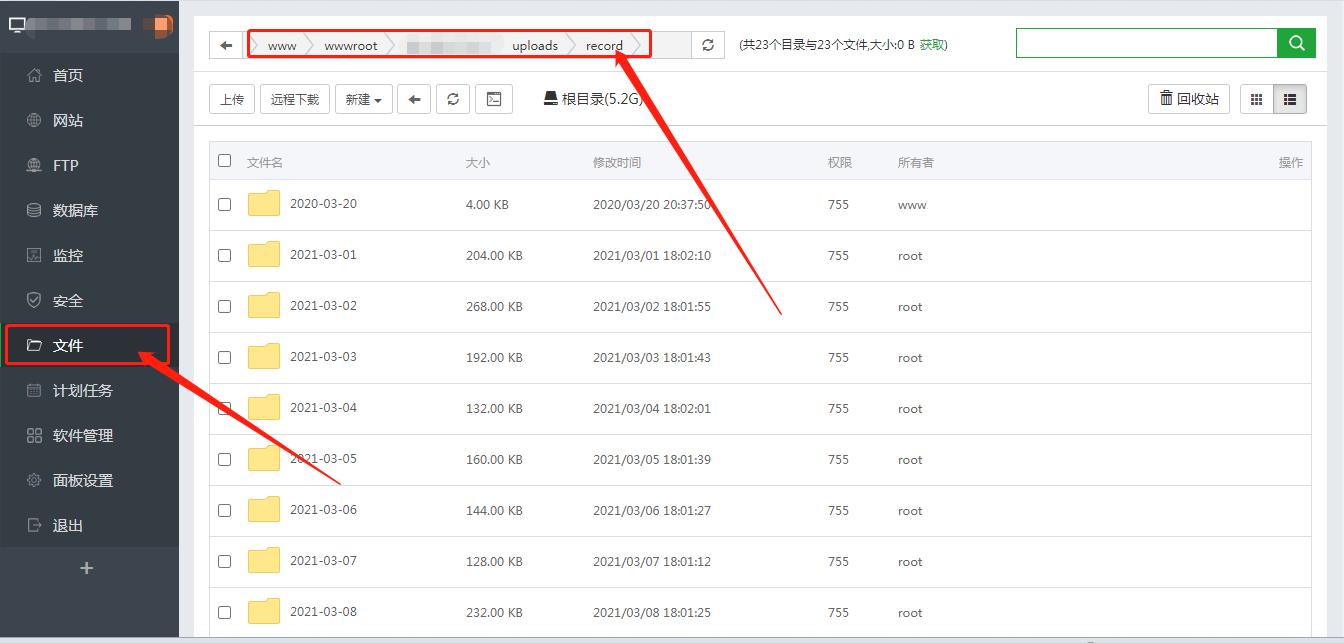Viewport: 1344px width, 643px height.
Task: Click the 远程下载 button
Action: pyautogui.click(x=295, y=99)
